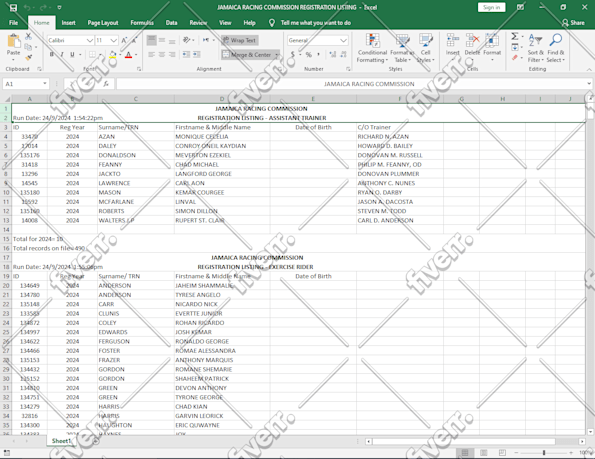Screen dimensions: 595x459
Task: Click the Increase Indent icon
Action: pyautogui.click(x=197, y=55)
